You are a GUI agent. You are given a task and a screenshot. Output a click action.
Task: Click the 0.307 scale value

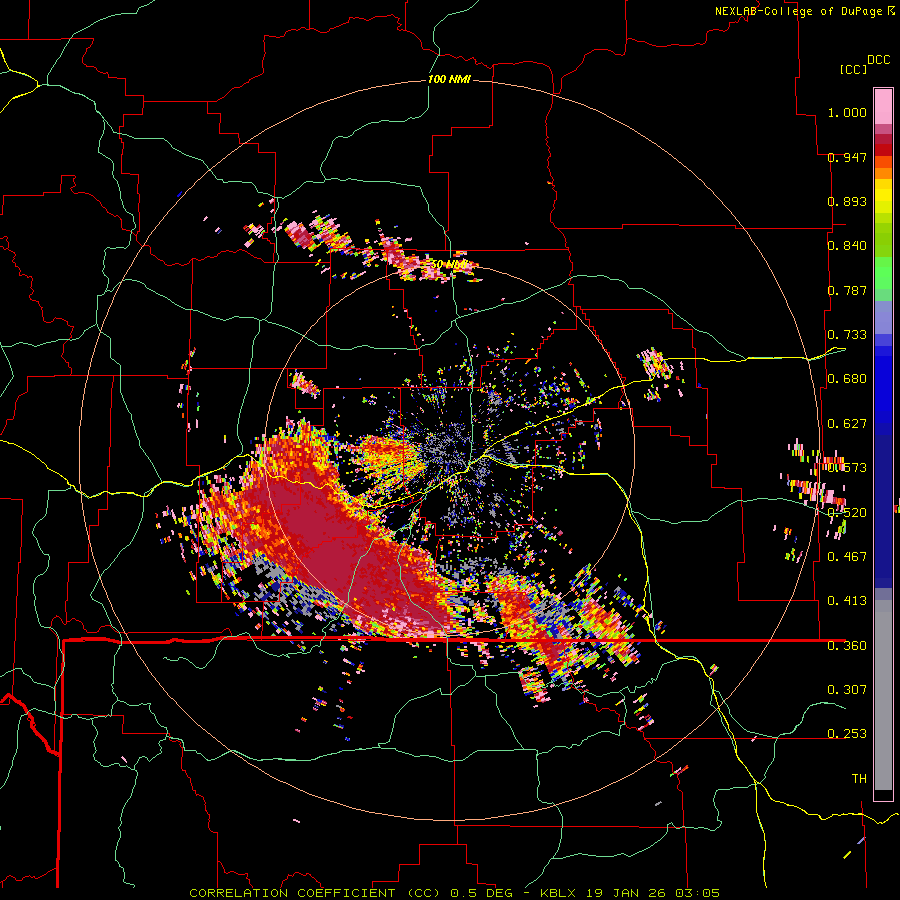click(847, 689)
